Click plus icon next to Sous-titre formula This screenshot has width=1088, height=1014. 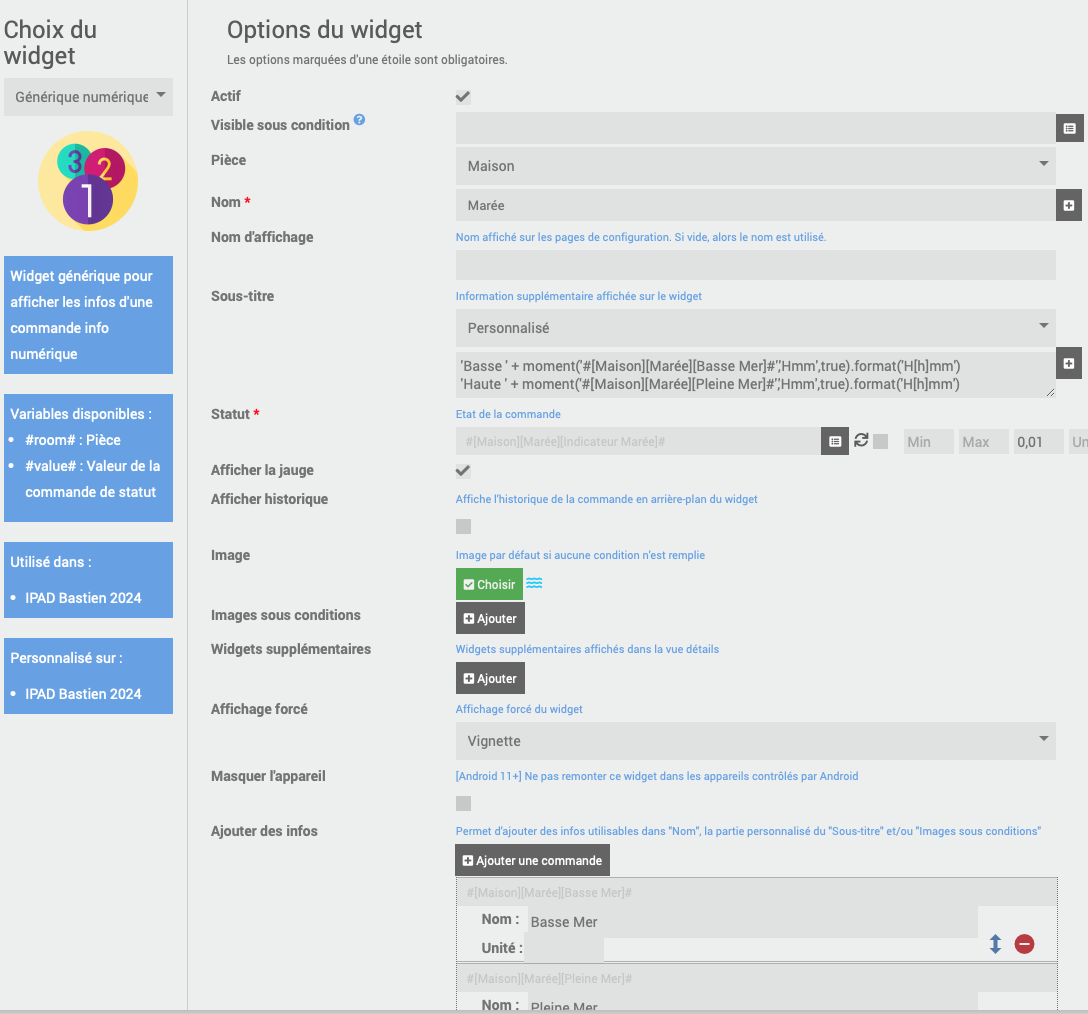coord(1069,364)
